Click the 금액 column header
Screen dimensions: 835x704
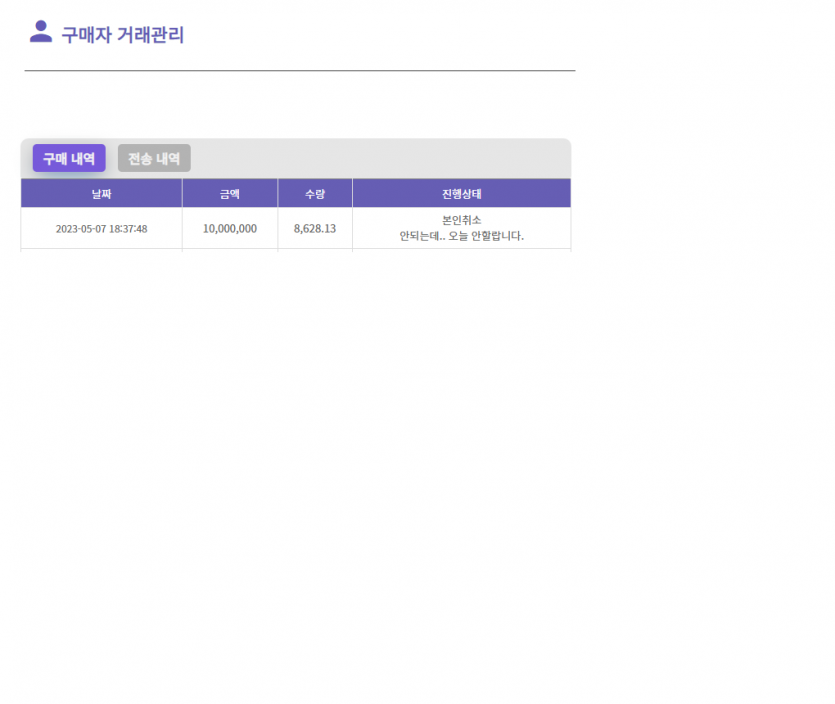click(x=230, y=194)
